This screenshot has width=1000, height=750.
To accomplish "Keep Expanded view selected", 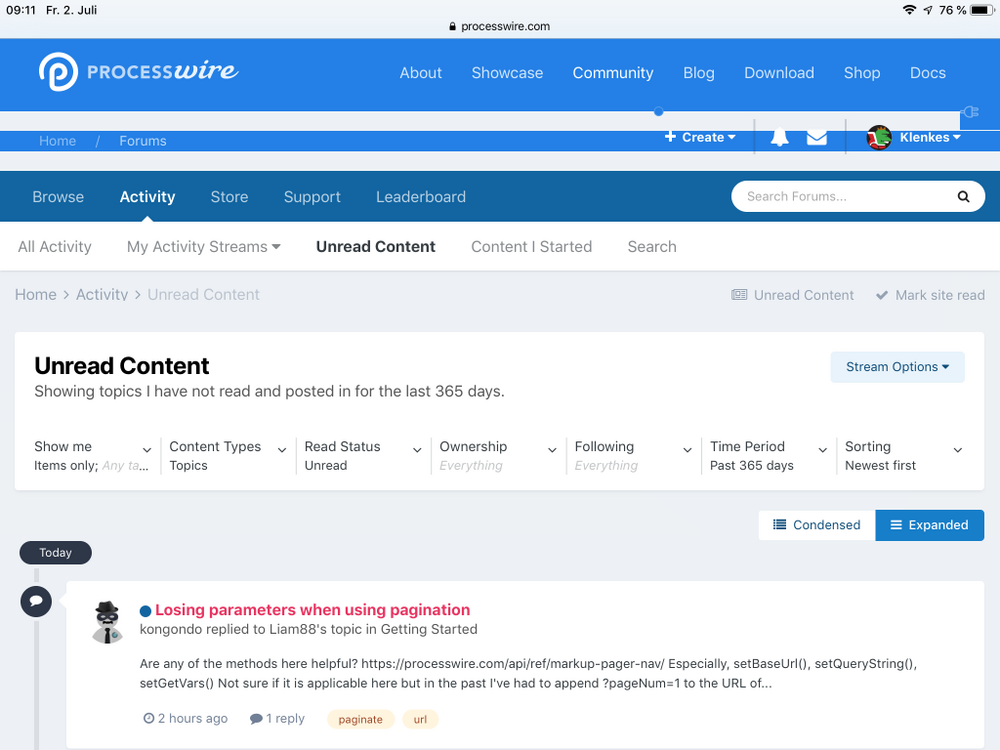I will pos(929,524).
